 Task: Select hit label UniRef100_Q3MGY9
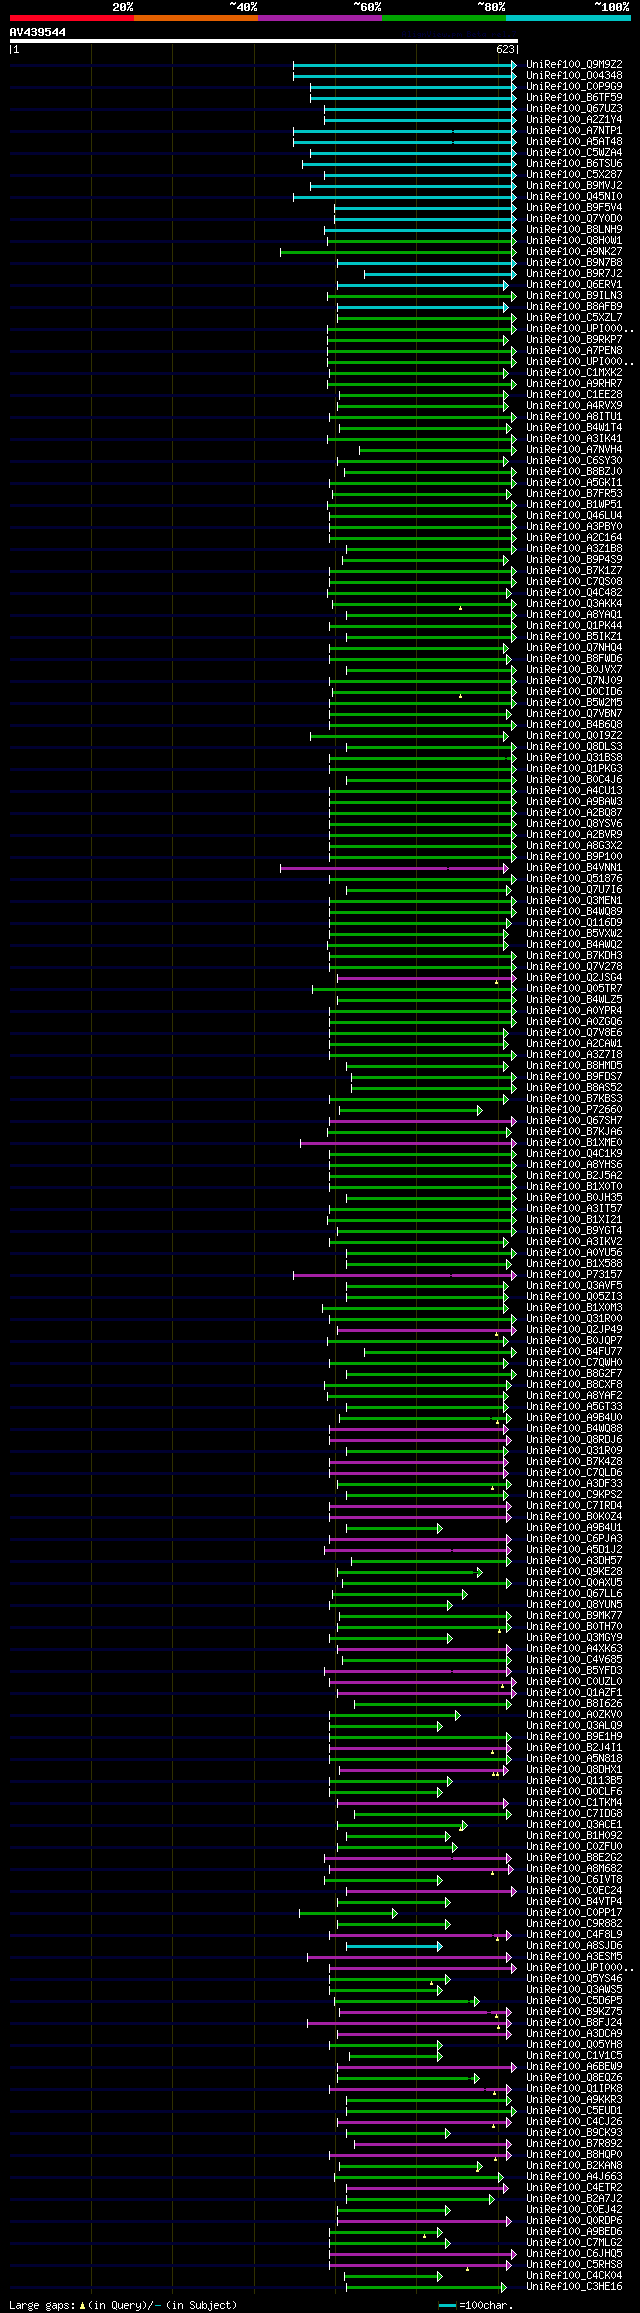pyautogui.click(x=574, y=1638)
